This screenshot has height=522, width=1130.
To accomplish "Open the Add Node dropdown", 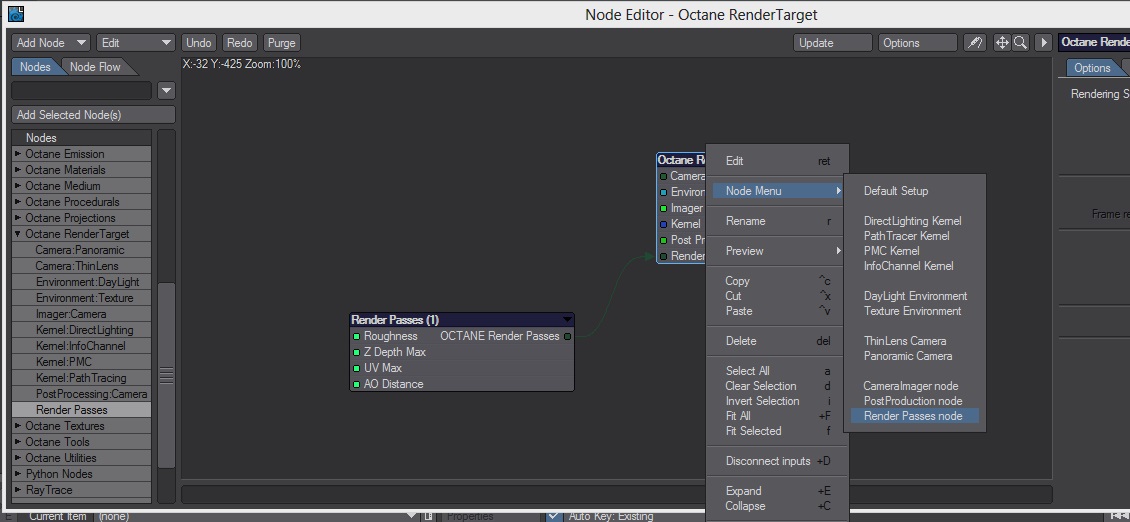I will click(50, 43).
